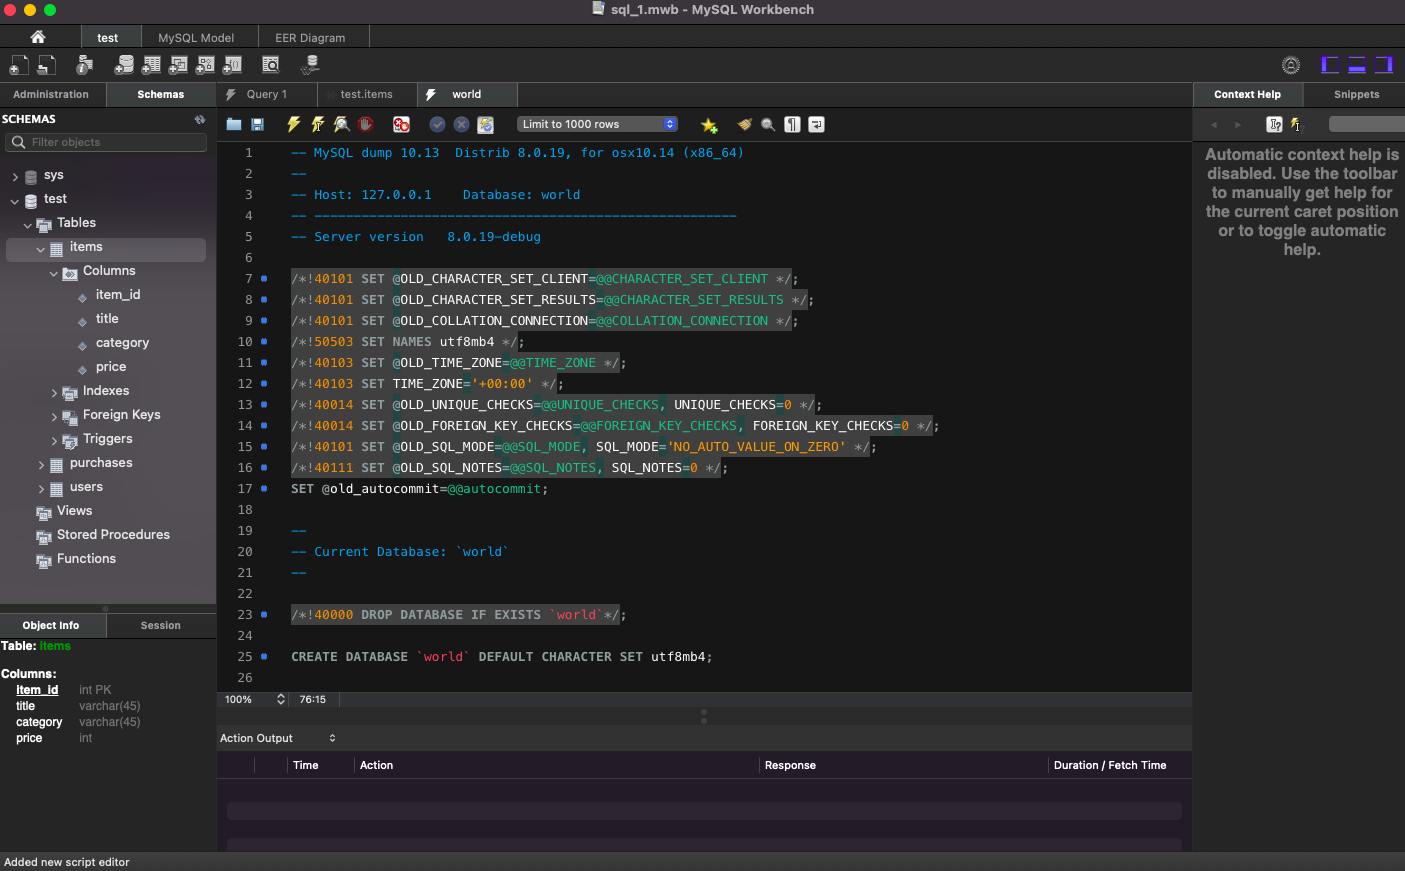
Task: Commit the transaction checkmark icon
Action: pos(437,124)
